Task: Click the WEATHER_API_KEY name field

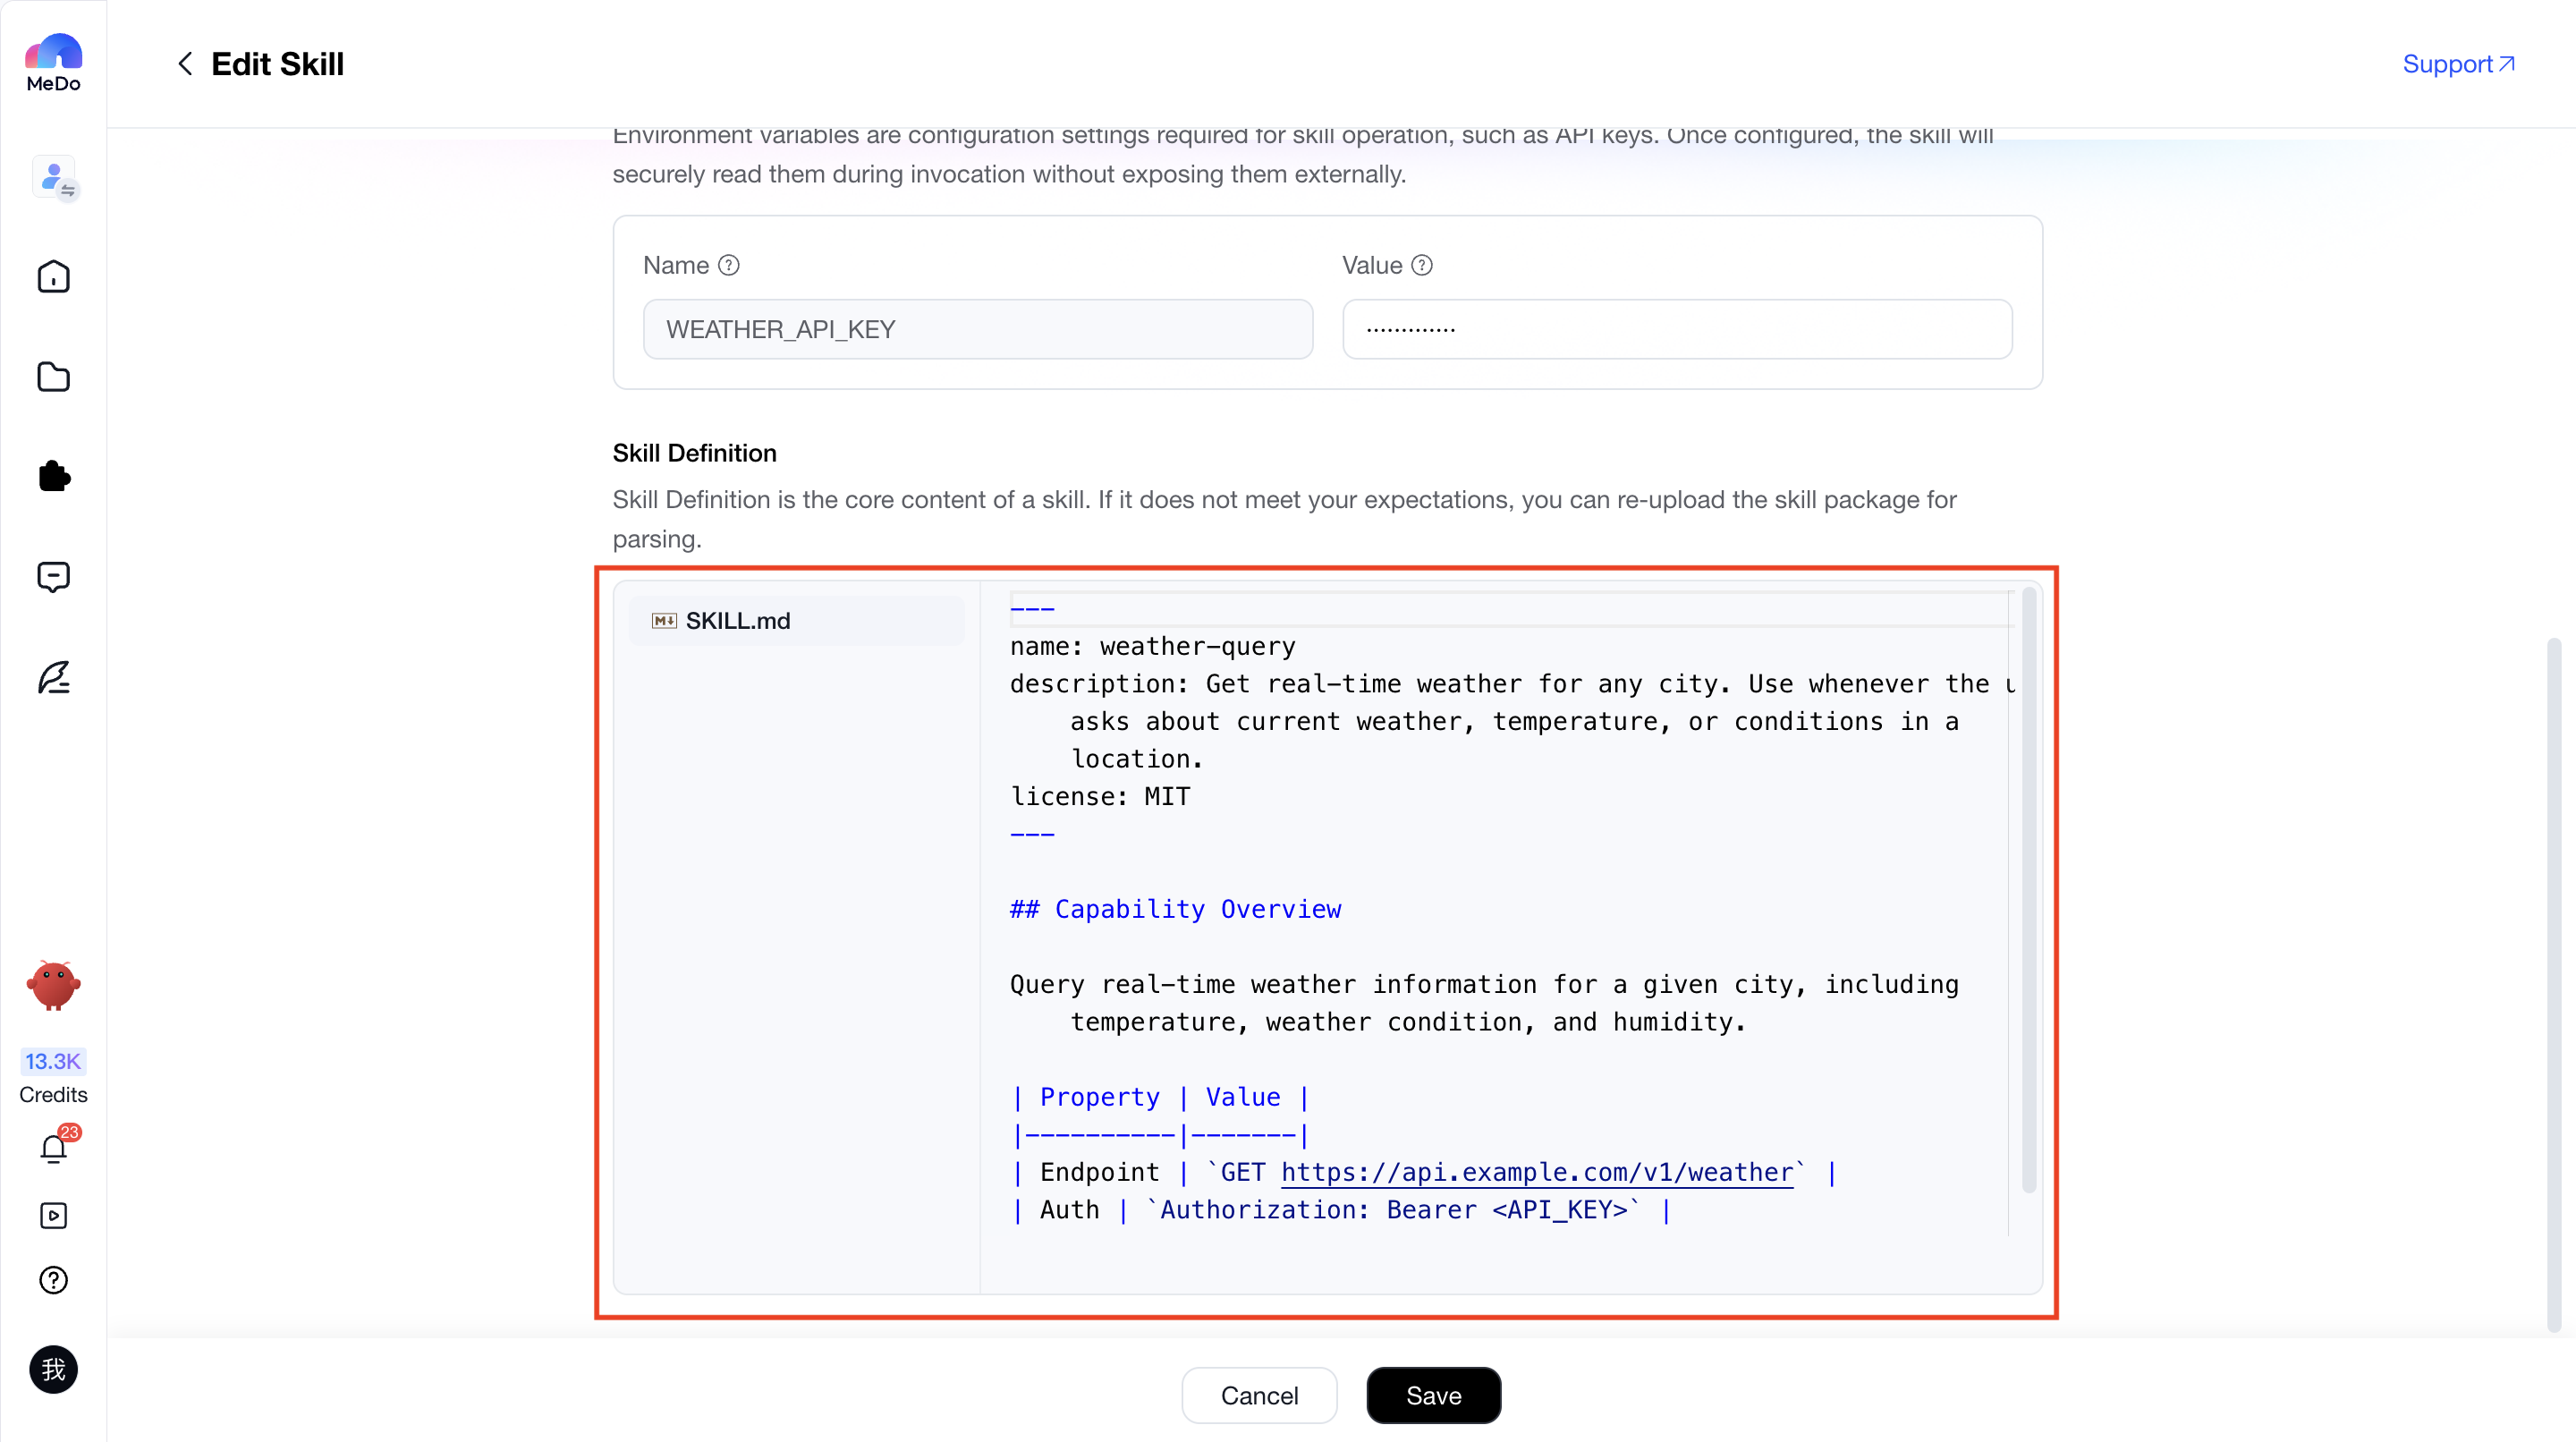Action: pyautogui.click(x=978, y=329)
